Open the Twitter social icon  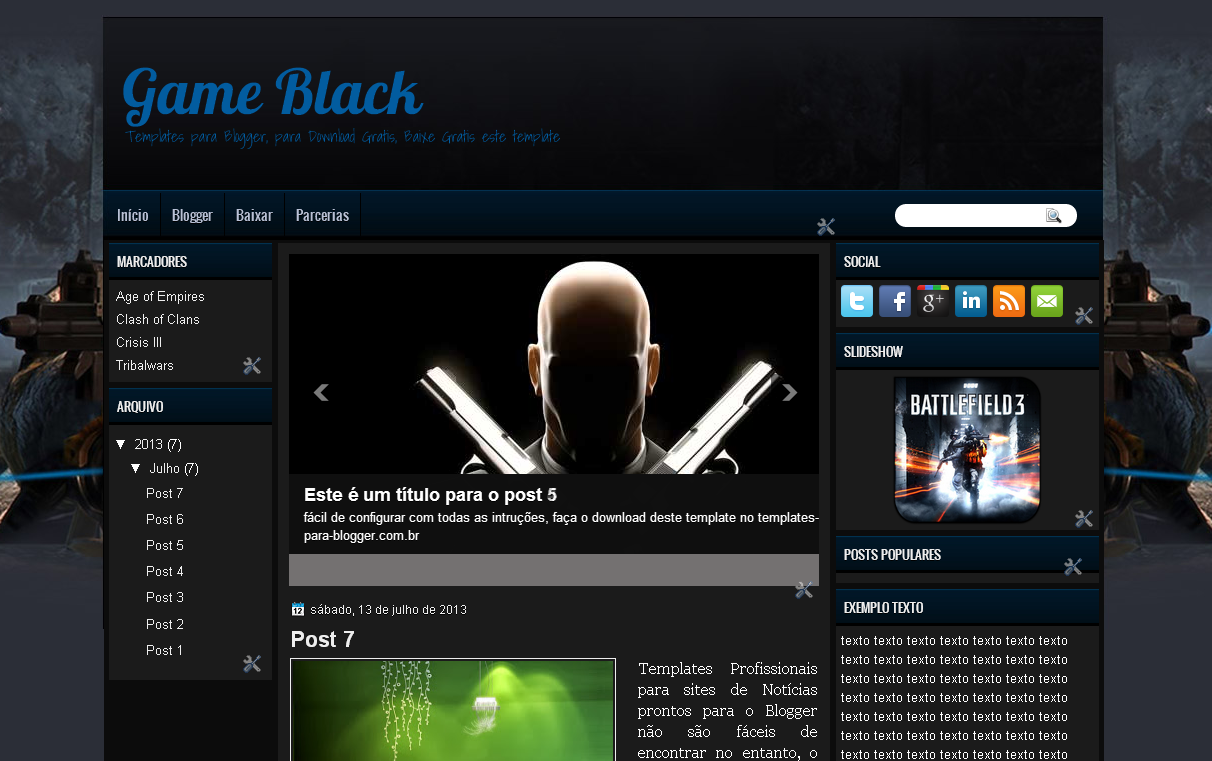pos(857,301)
